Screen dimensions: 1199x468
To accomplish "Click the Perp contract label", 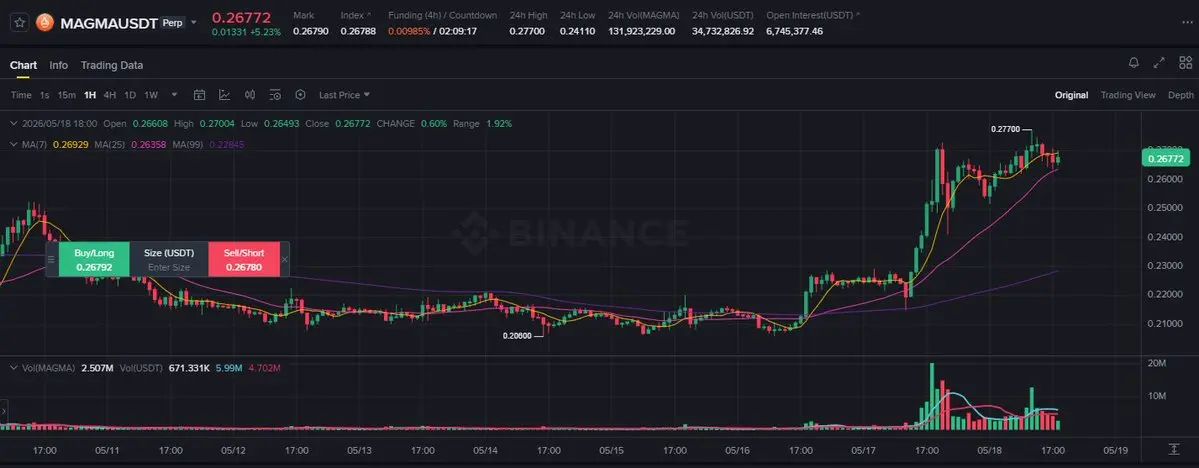I will click(172, 23).
